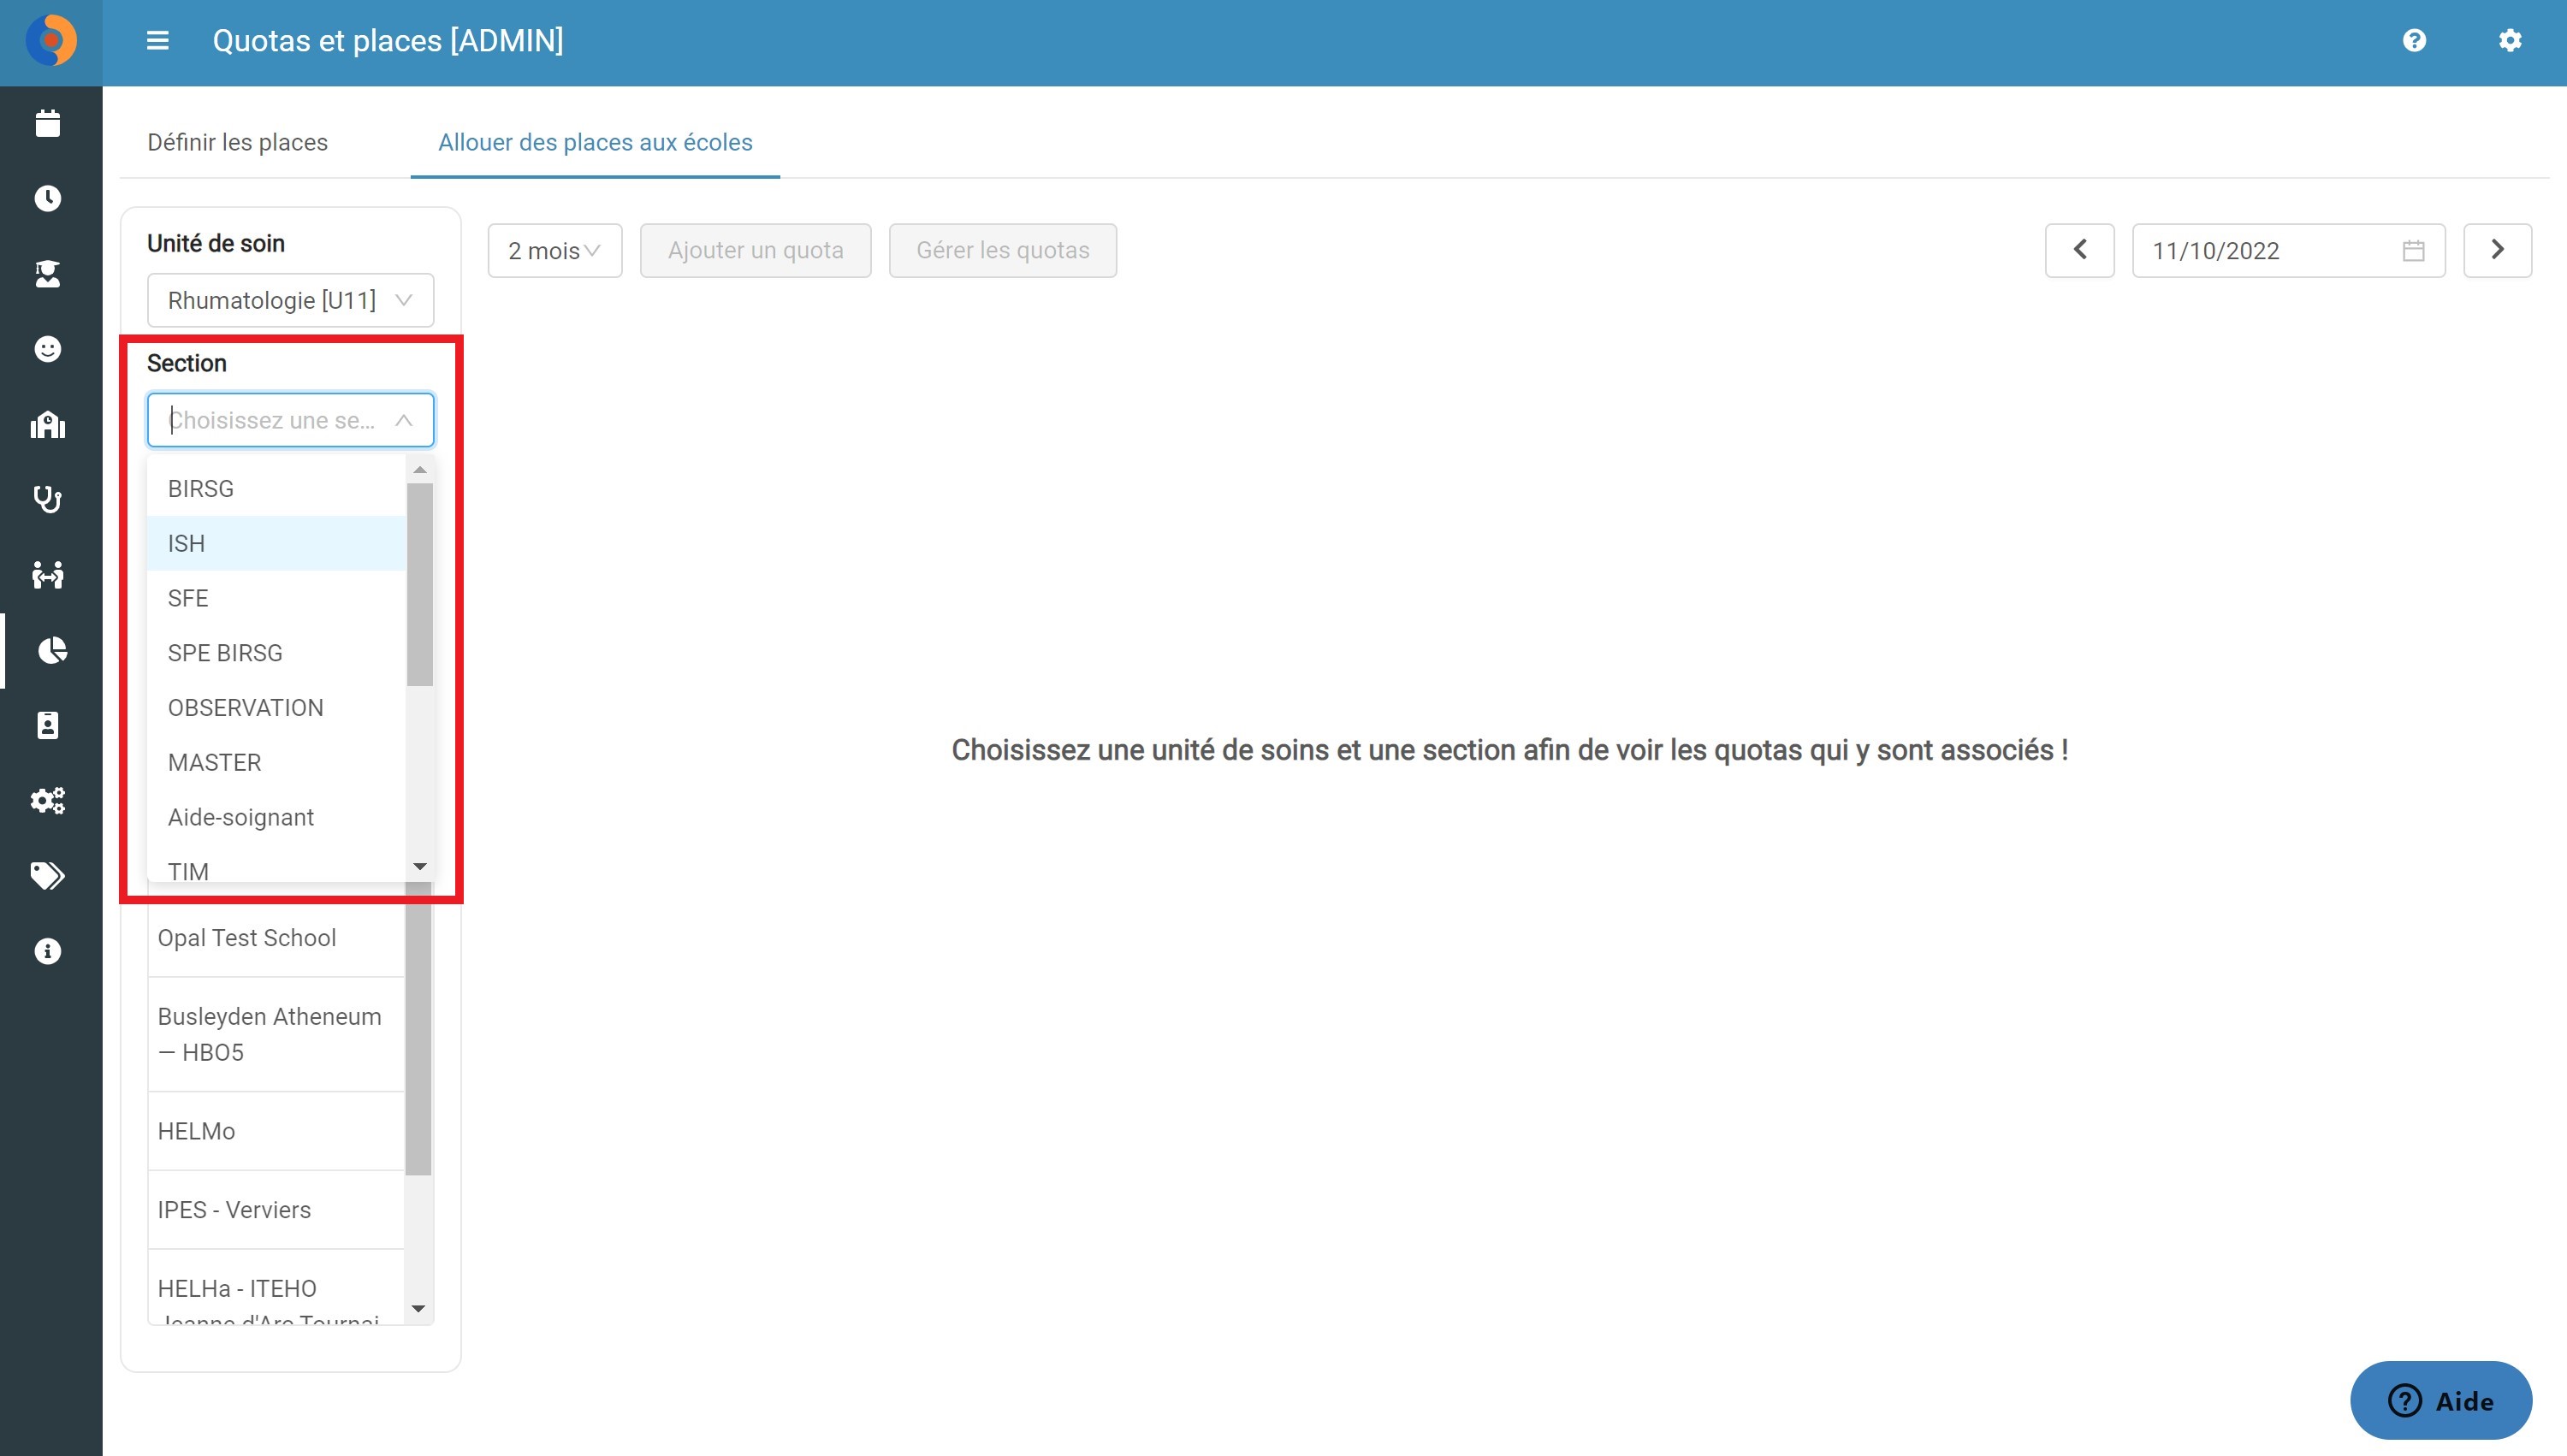The width and height of the screenshot is (2567, 1456).
Task: Open the multiple gears icon in sidebar
Action: coord(48,800)
